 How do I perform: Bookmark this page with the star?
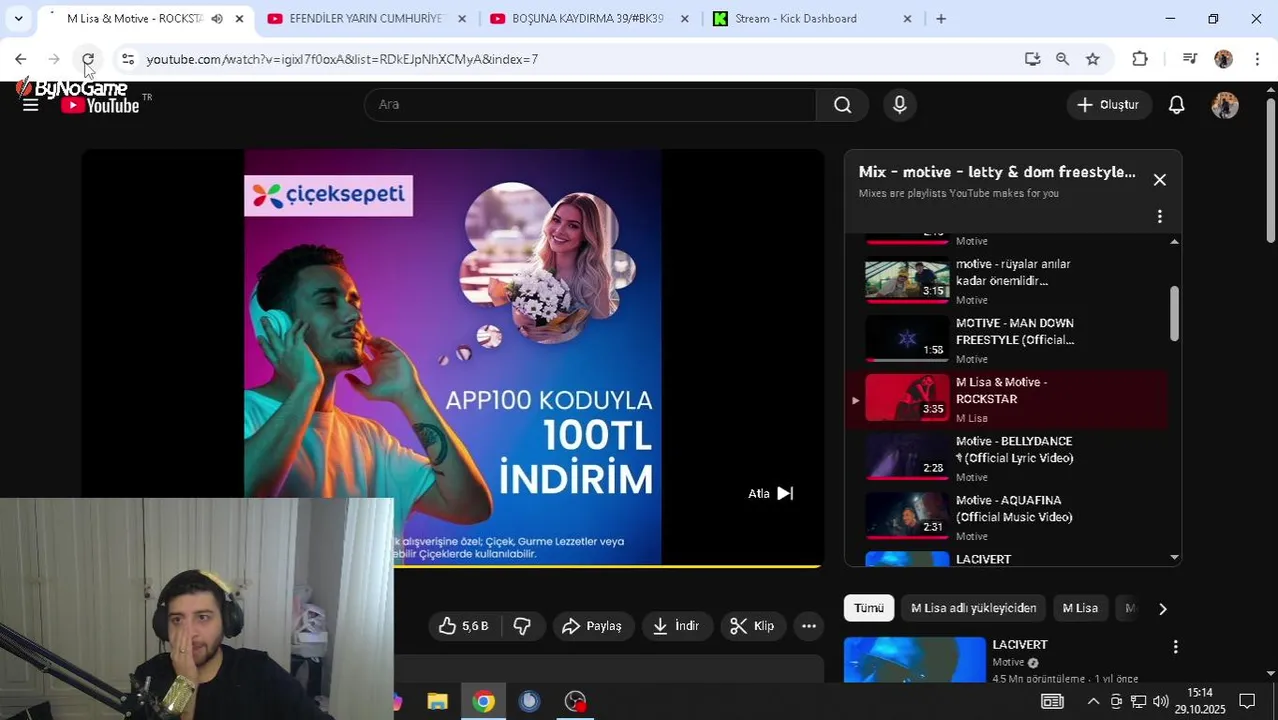pos(1093,59)
